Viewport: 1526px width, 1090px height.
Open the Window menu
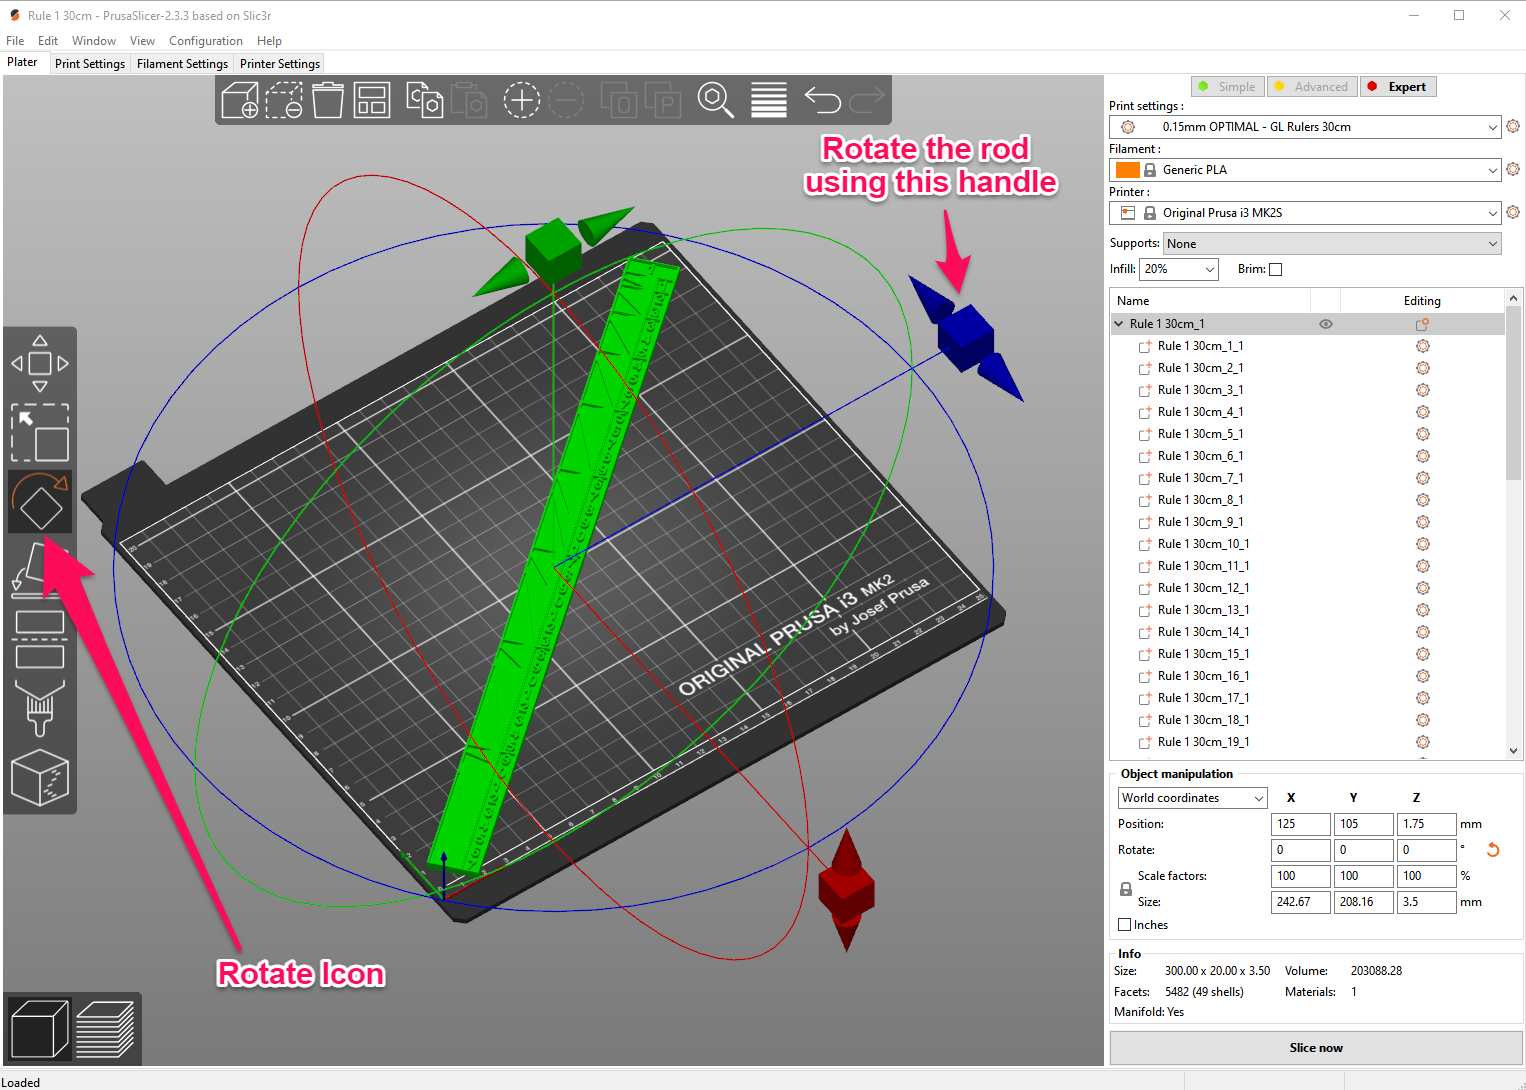pyautogui.click(x=94, y=41)
